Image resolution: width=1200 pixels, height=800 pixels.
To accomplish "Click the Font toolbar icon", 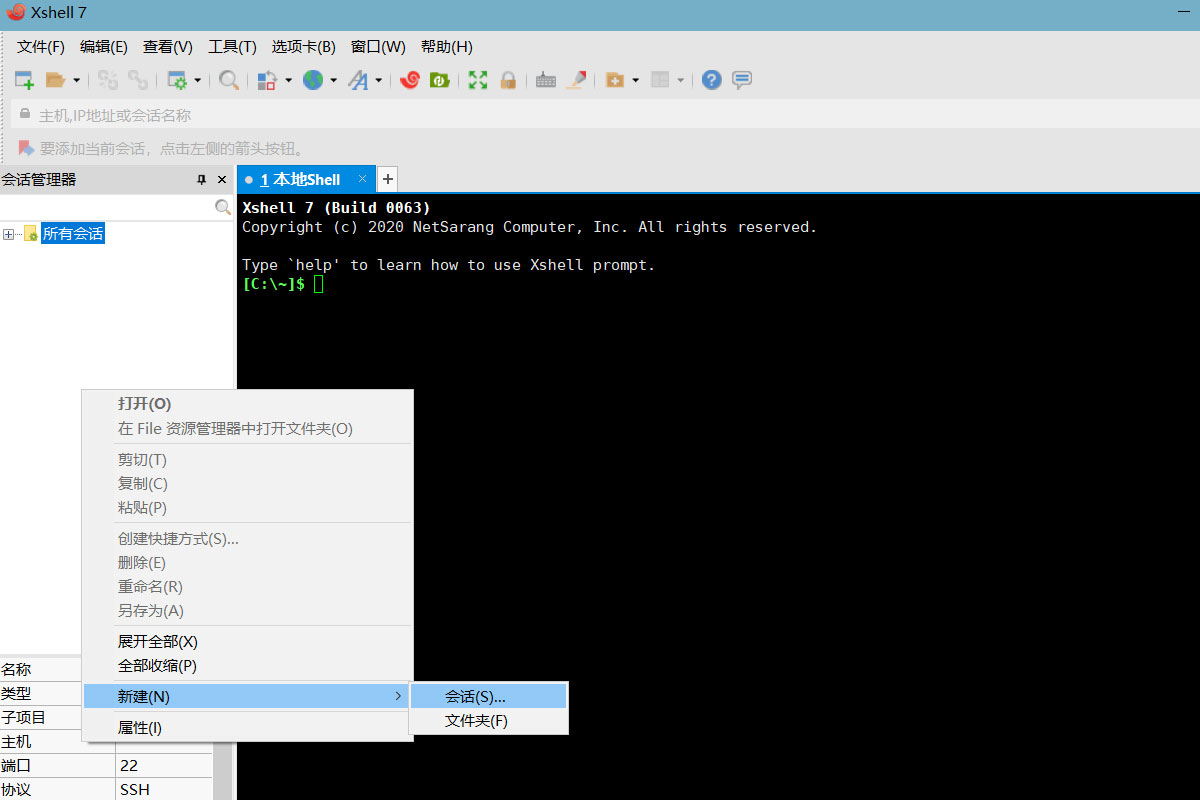I will click(x=358, y=80).
